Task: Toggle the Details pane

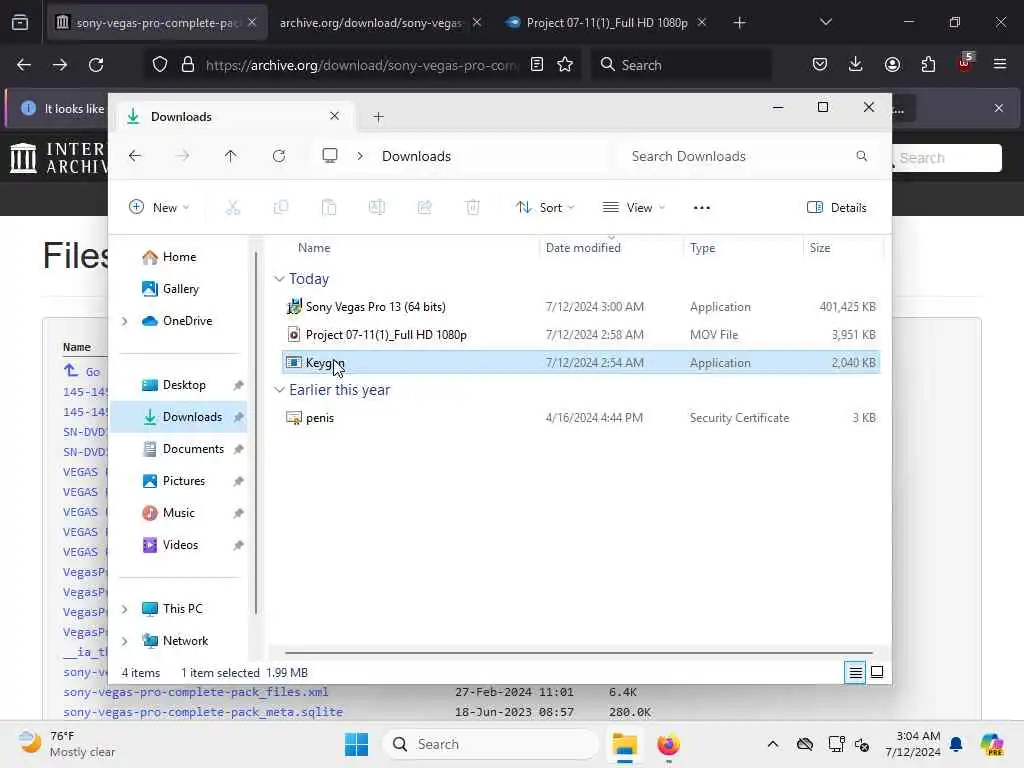Action: pyautogui.click(x=837, y=208)
